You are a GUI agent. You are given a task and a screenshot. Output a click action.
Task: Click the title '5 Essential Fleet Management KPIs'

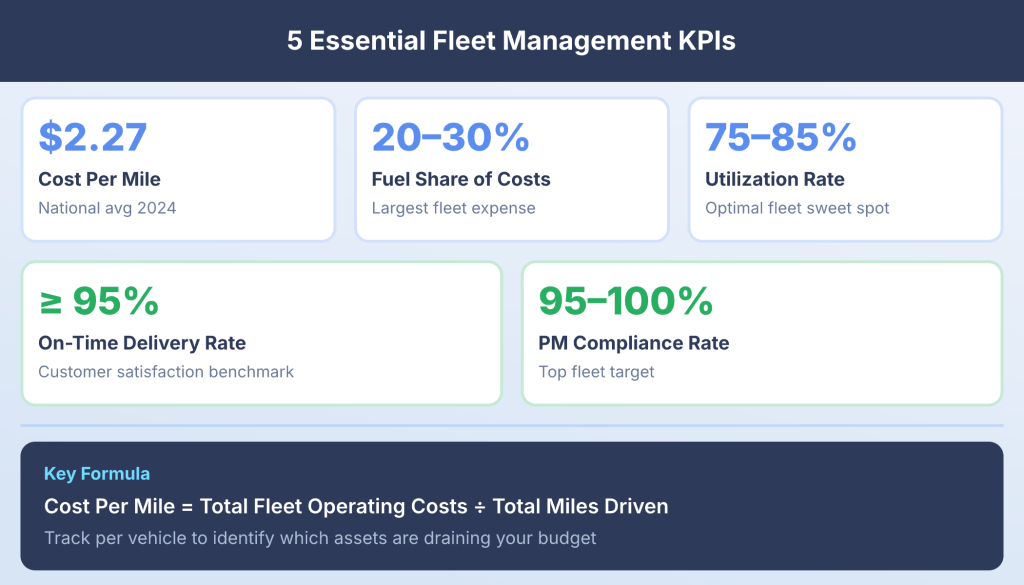point(511,40)
